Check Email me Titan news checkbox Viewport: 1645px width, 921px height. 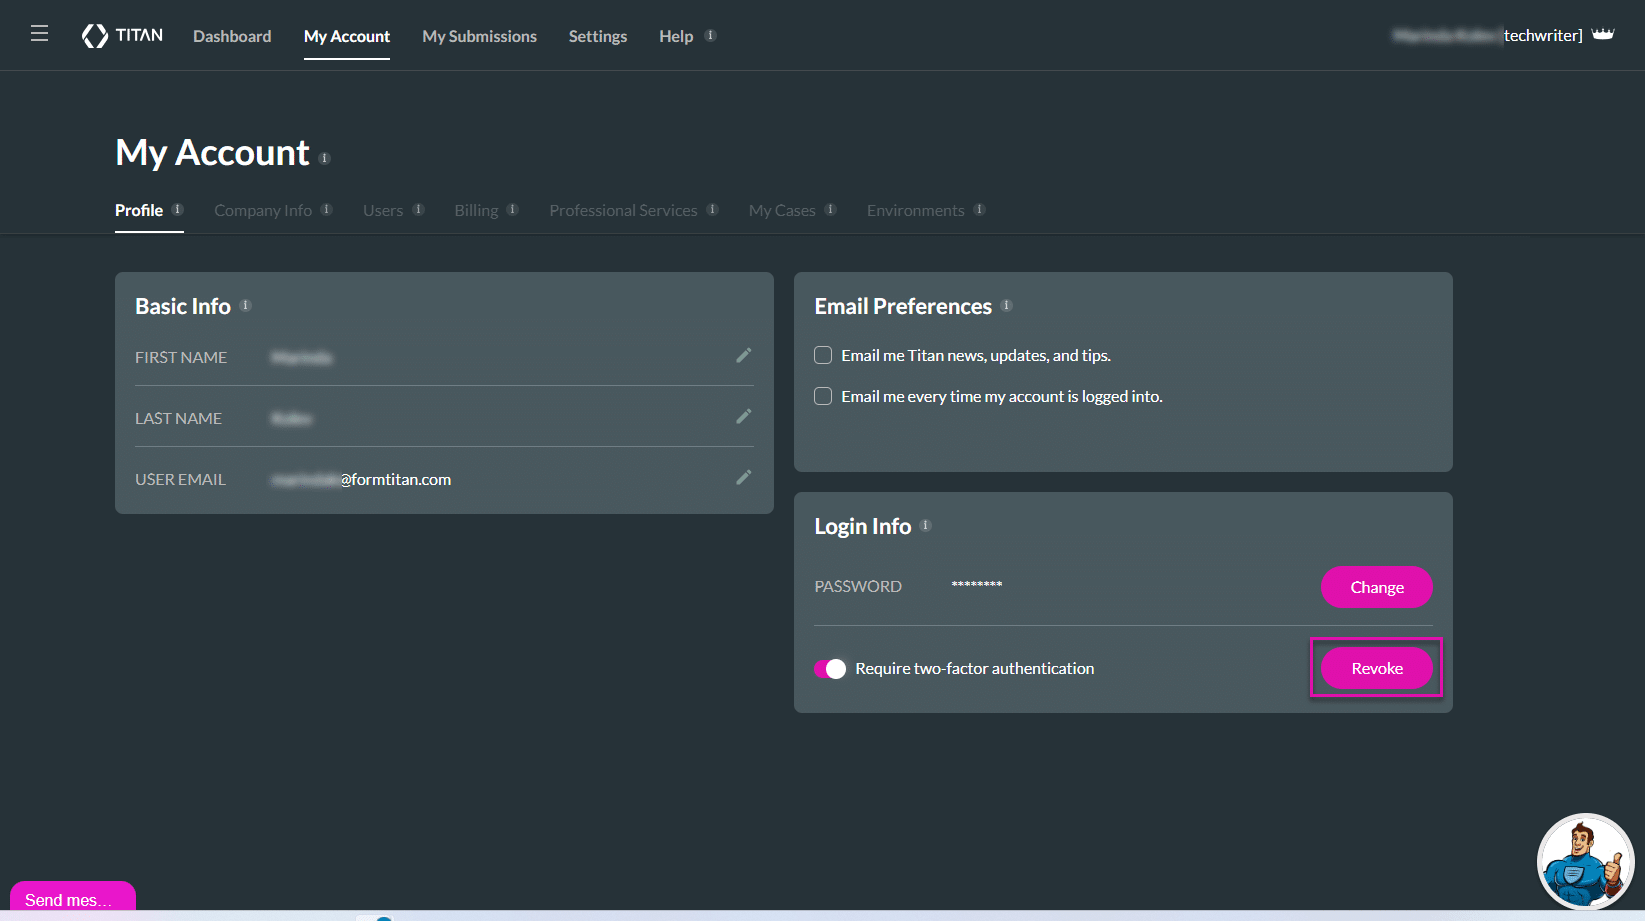(823, 356)
